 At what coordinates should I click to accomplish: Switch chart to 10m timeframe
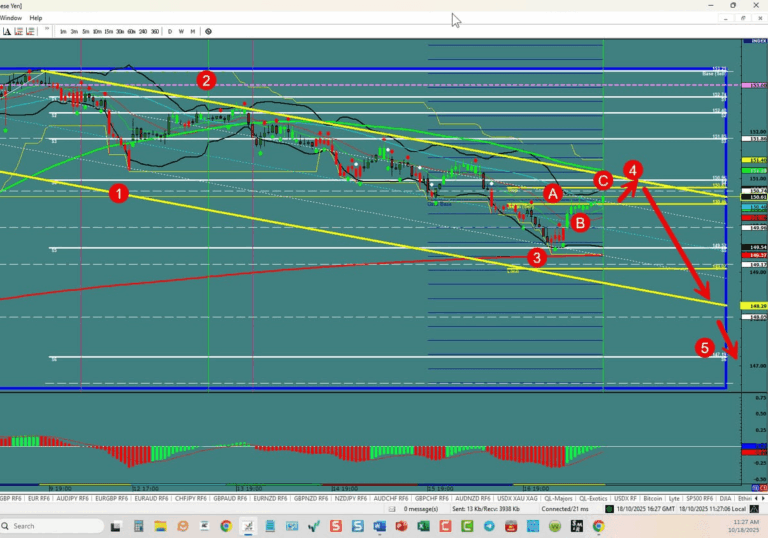click(x=97, y=31)
